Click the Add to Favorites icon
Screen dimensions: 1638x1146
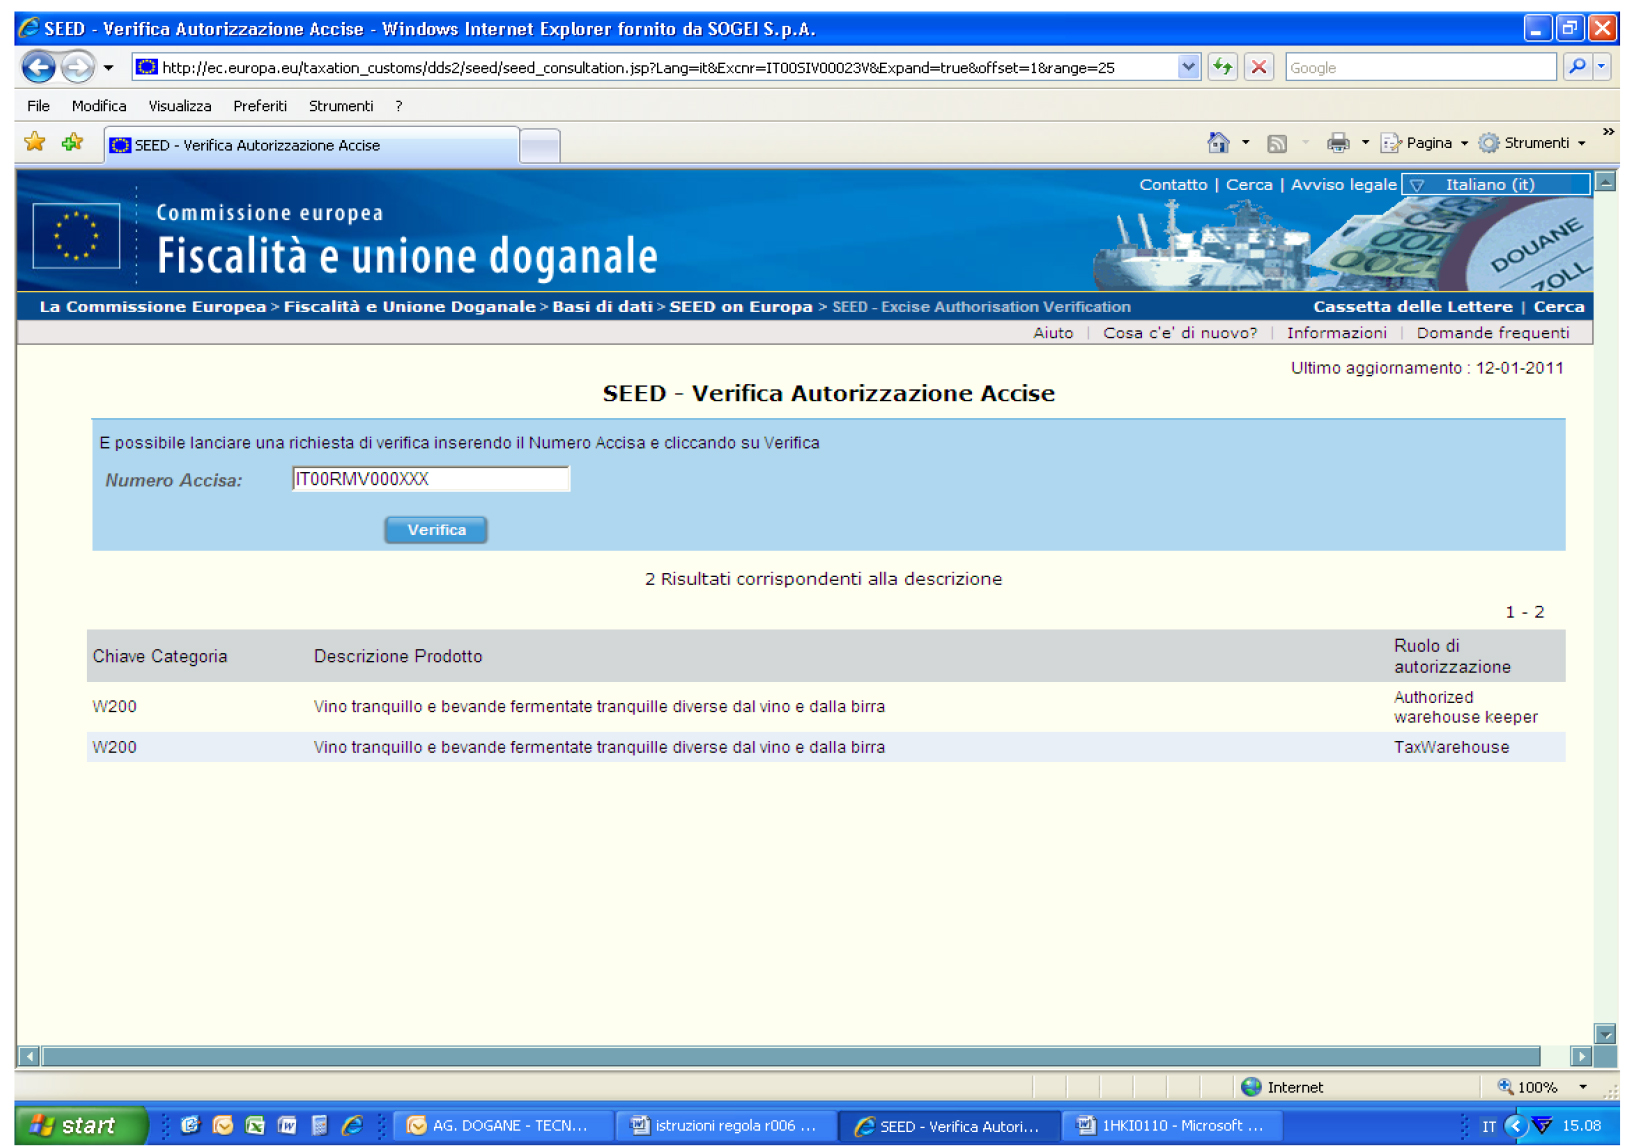tap(72, 143)
